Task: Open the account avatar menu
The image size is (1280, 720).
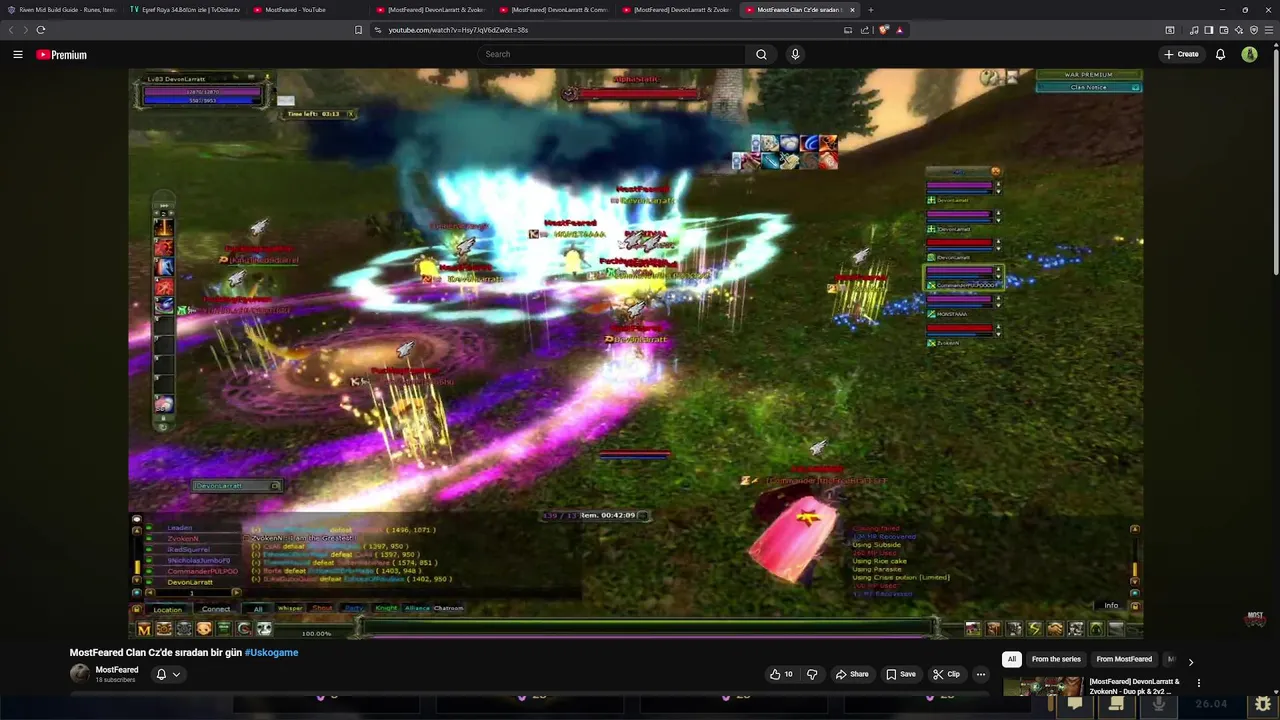Action: tap(1249, 54)
